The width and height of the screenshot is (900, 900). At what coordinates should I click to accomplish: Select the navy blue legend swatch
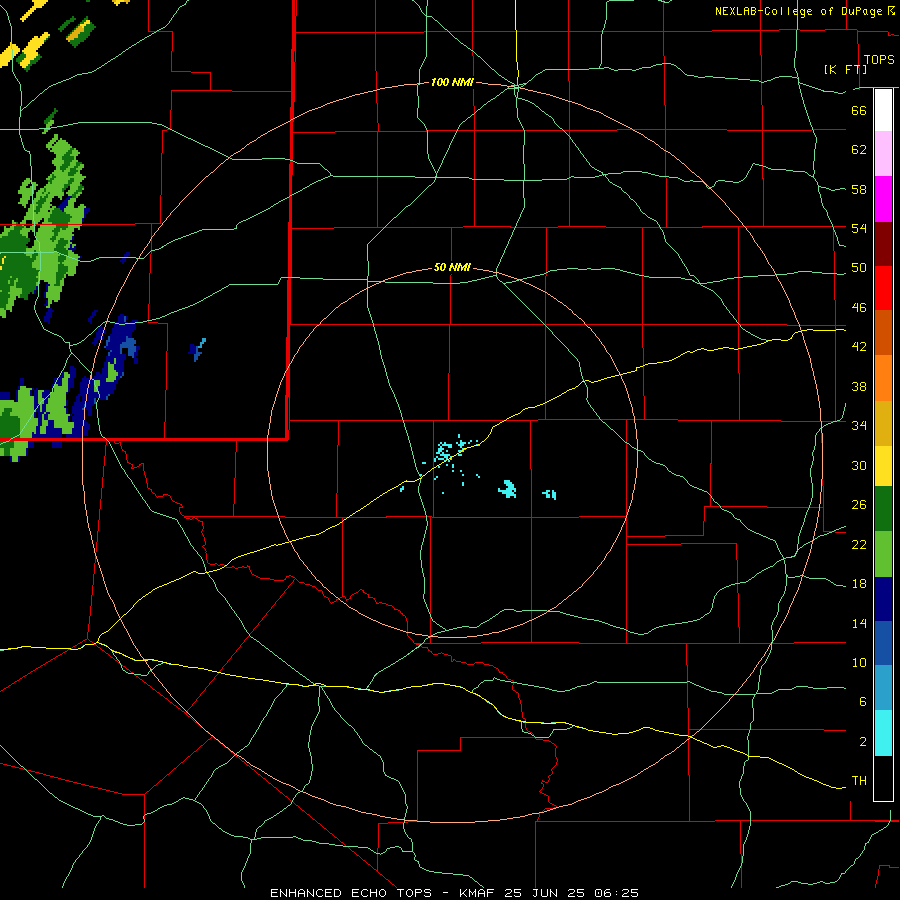click(x=883, y=599)
